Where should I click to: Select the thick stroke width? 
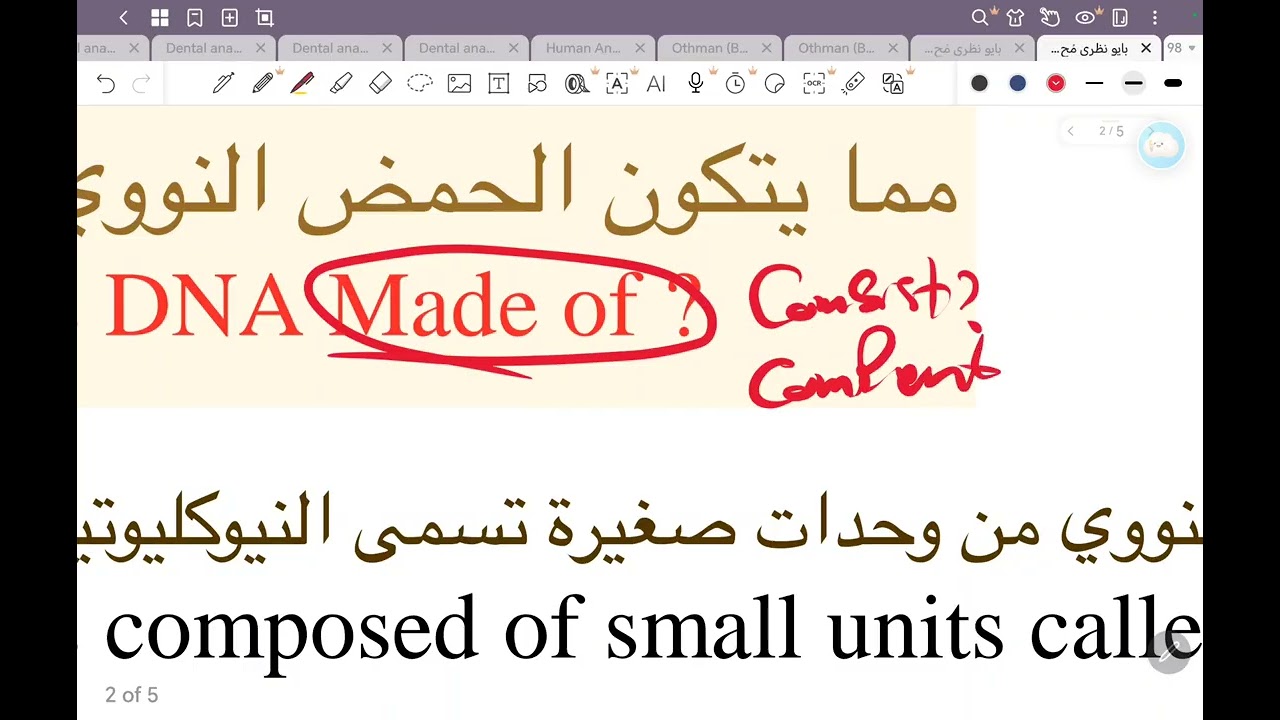[1173, 83]
